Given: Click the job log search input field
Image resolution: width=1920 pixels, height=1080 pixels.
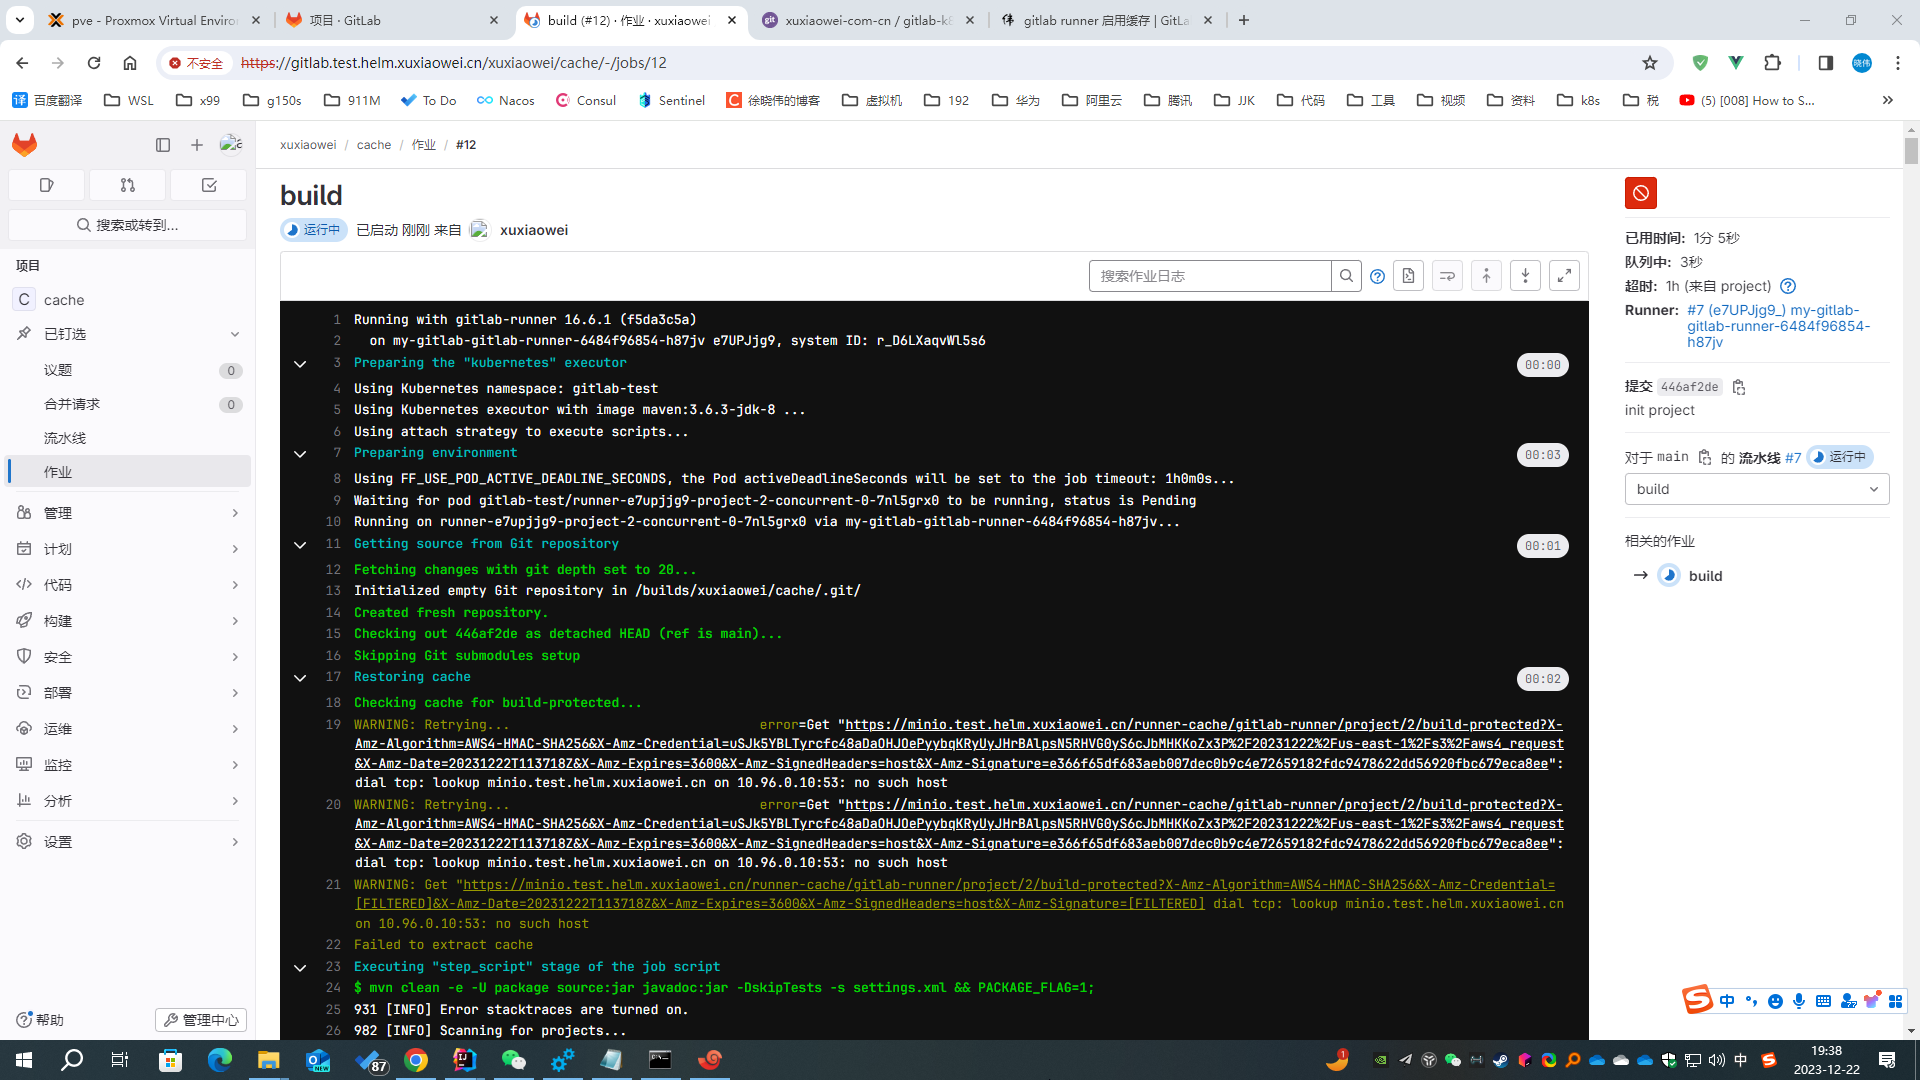Looking at the screenshot, I should tap(1209, 276).
